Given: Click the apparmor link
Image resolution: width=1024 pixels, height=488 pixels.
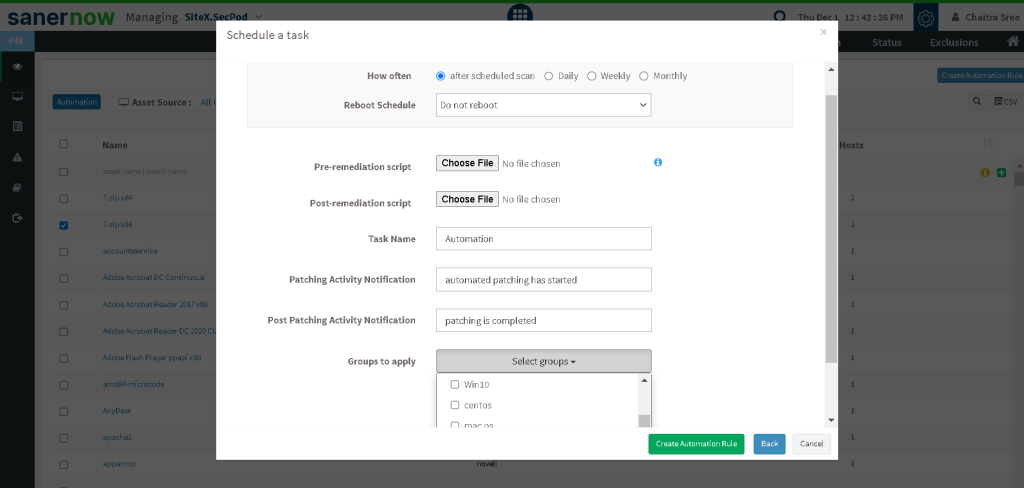Looking at the screenshot, I should [x=119, y=464].
